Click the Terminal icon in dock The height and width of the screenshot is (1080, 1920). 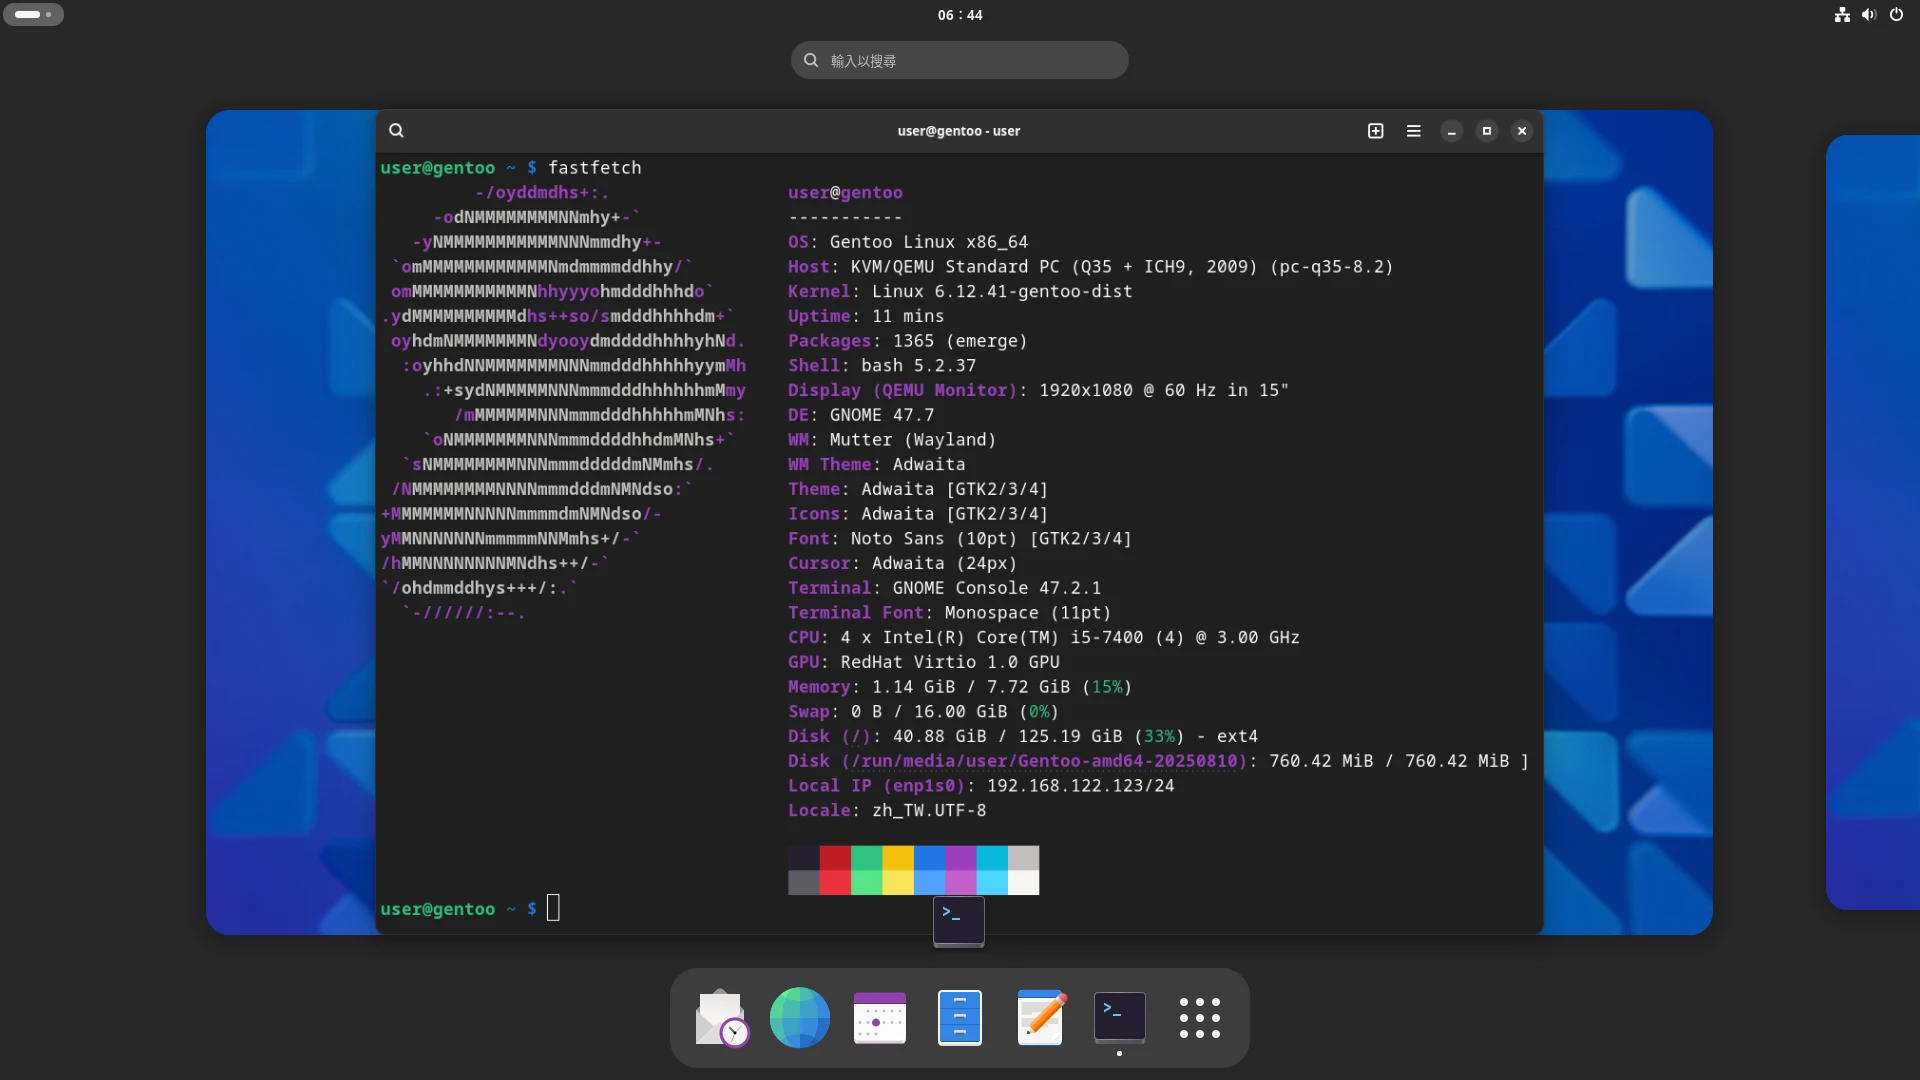pyautogui.click(x=1119, y=1018)
